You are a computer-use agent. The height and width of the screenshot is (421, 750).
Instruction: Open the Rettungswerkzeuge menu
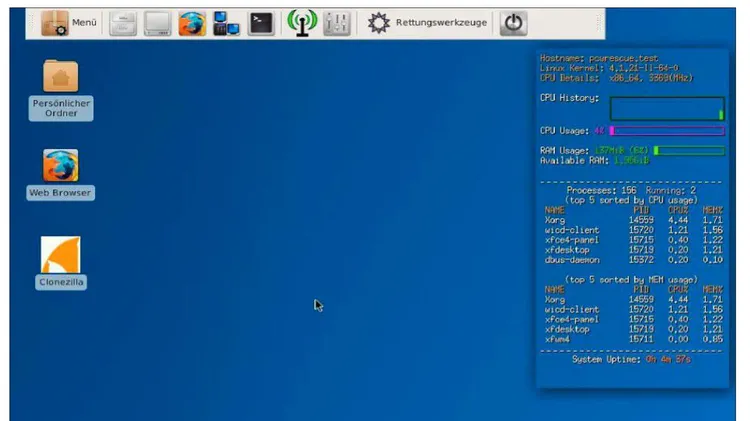pos(427,22)
